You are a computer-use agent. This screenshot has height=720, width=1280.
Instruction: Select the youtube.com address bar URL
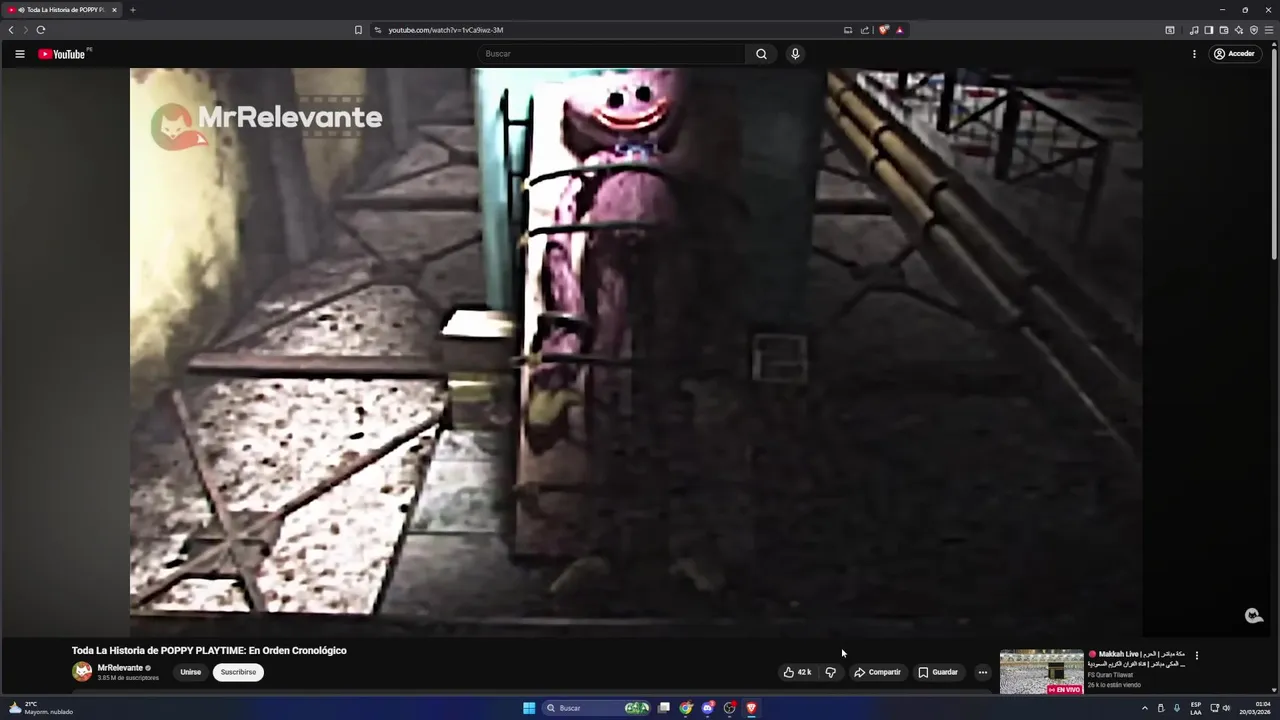coord(445,30)
